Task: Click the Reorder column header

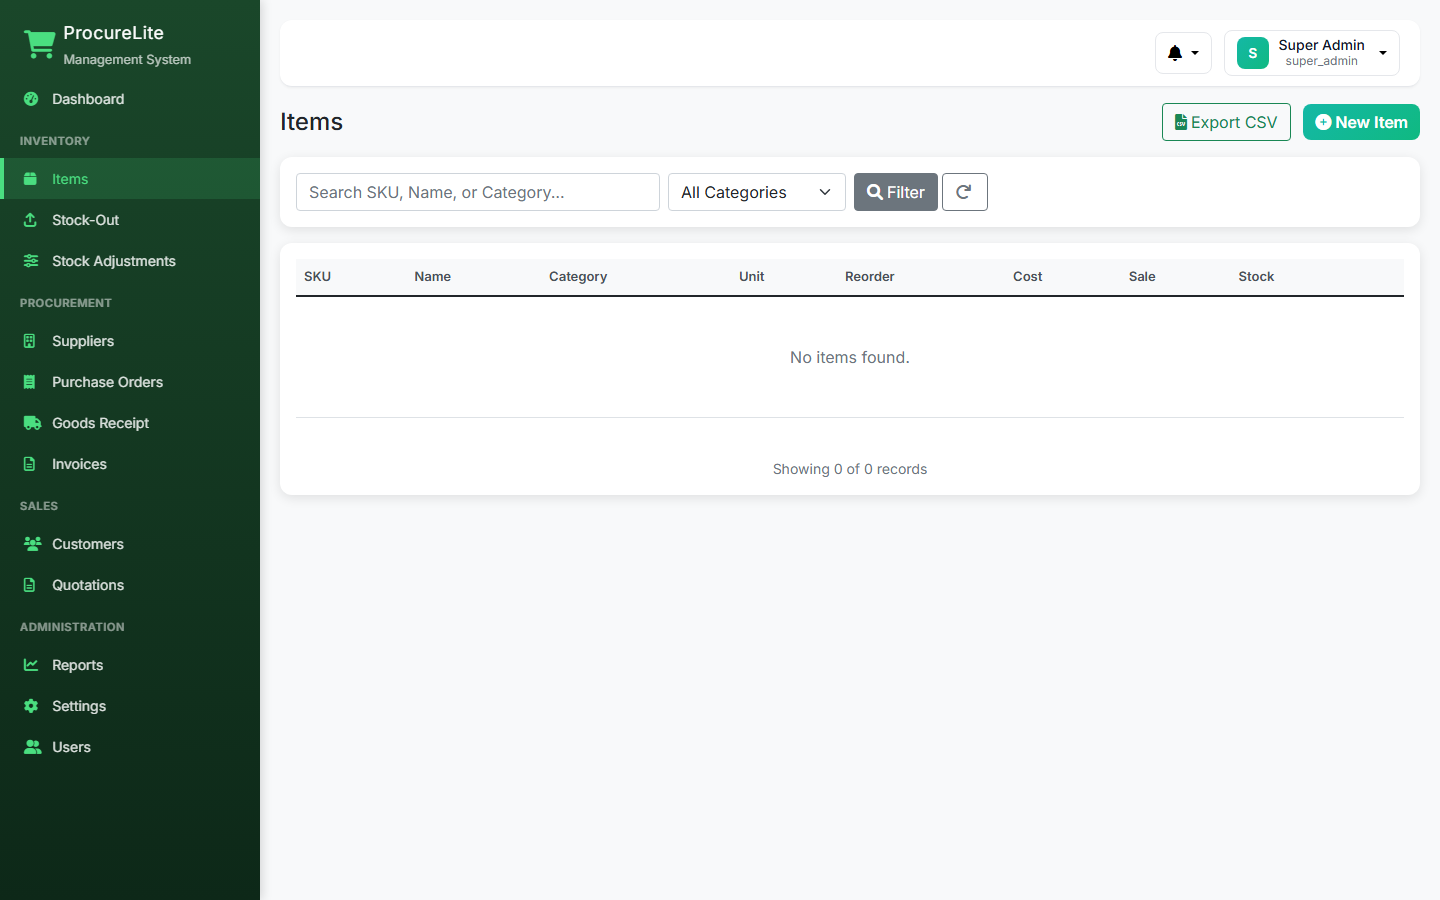Action: coord(870,277)
